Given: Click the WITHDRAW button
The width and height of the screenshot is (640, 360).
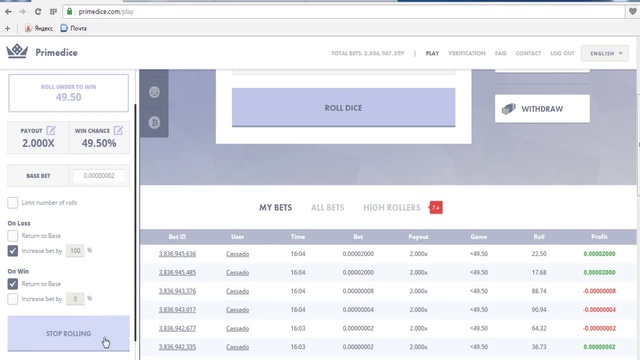Looking at the screenshot, I should pos(542,109).
